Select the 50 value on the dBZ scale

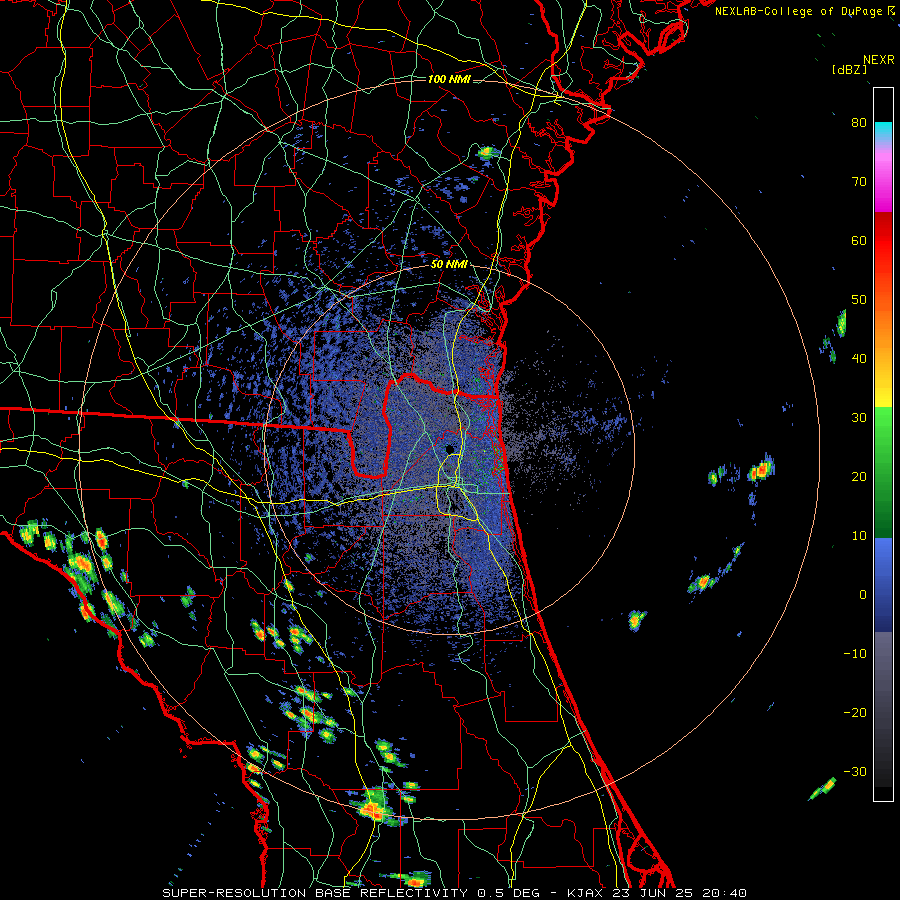[859, 300]
